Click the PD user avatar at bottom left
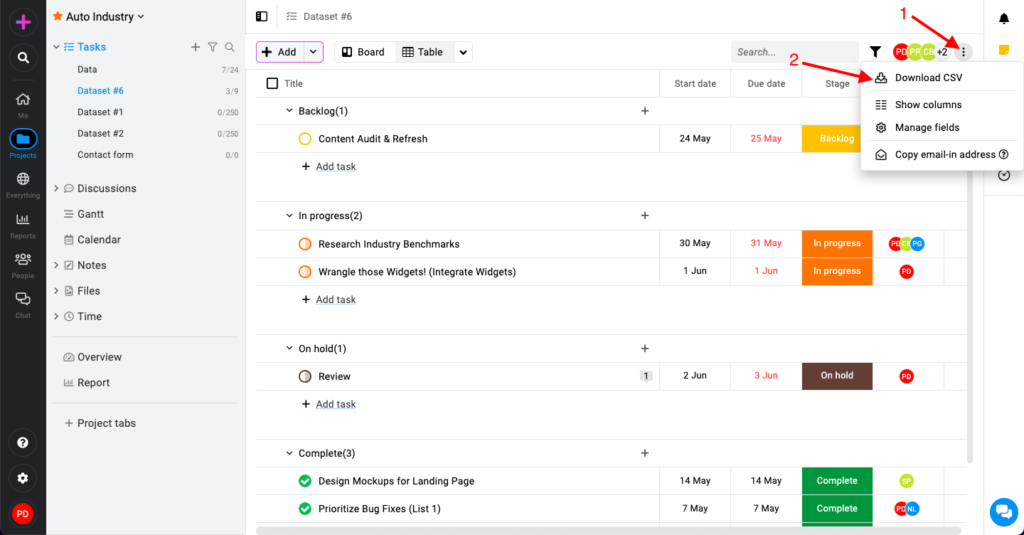Viewport: 1024px width, 535px height. (x=23, y=514)
